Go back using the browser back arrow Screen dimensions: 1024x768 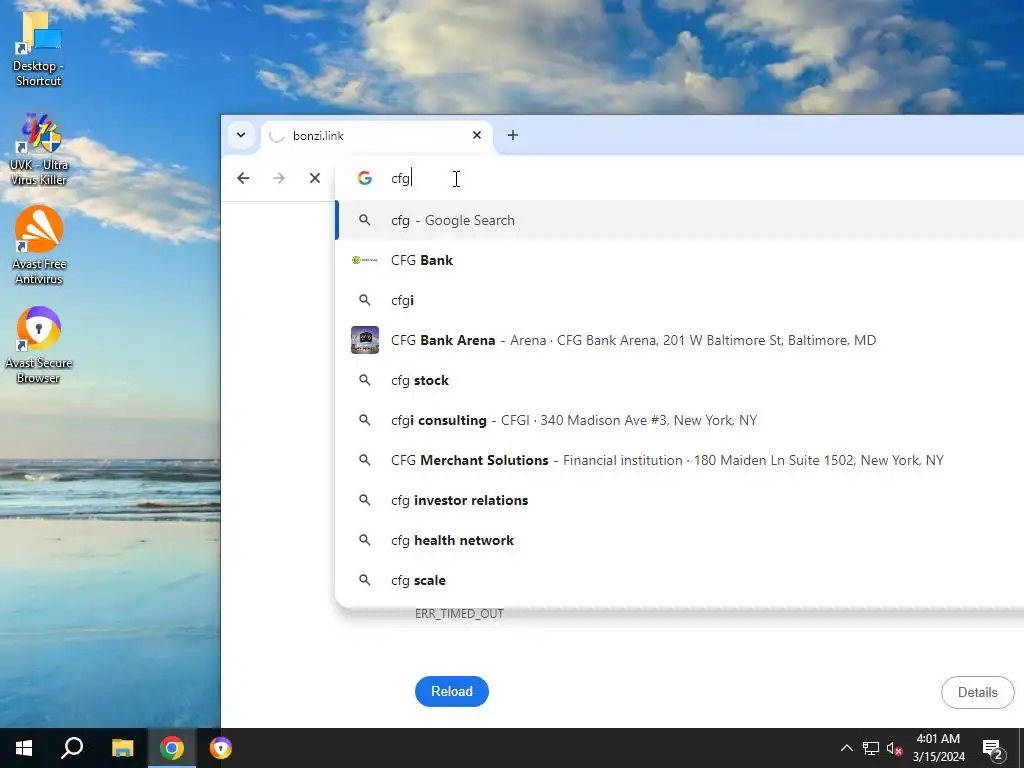click(243, 178)
